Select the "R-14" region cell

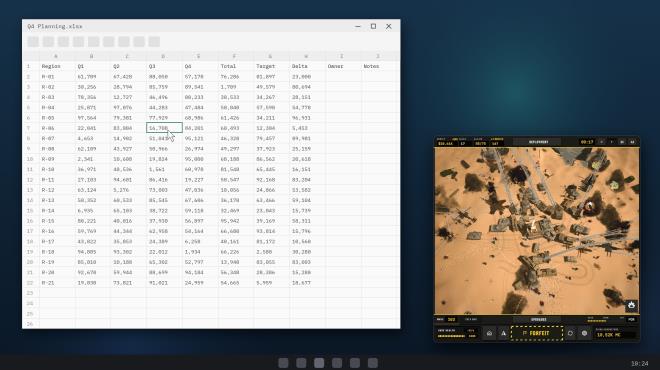(57, 210)
